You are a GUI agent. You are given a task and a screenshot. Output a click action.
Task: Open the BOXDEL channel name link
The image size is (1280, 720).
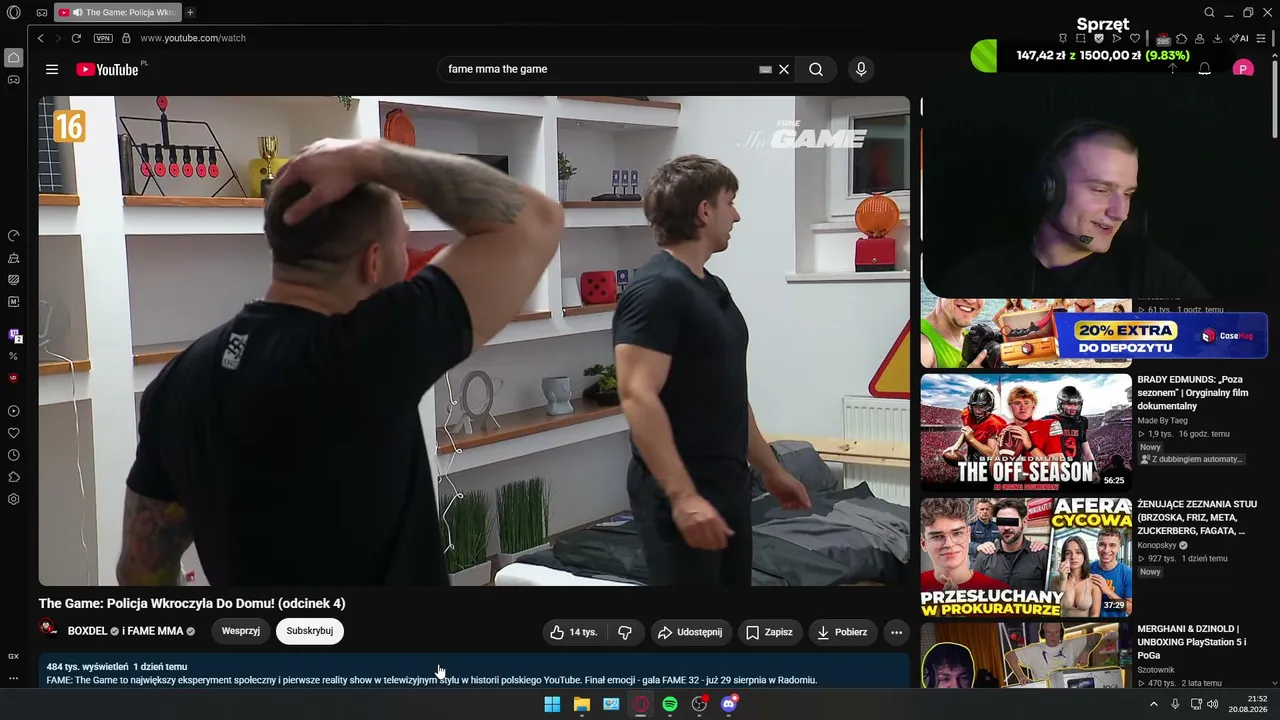click(88, 631)
